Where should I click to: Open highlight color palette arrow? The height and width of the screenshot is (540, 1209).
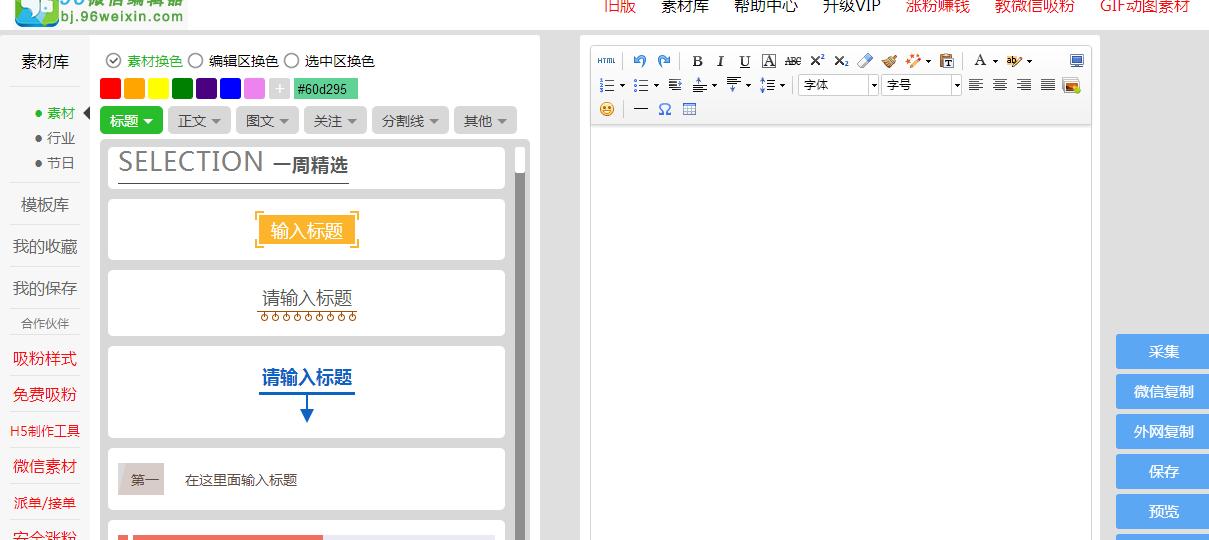click(x=1029, y=61)
